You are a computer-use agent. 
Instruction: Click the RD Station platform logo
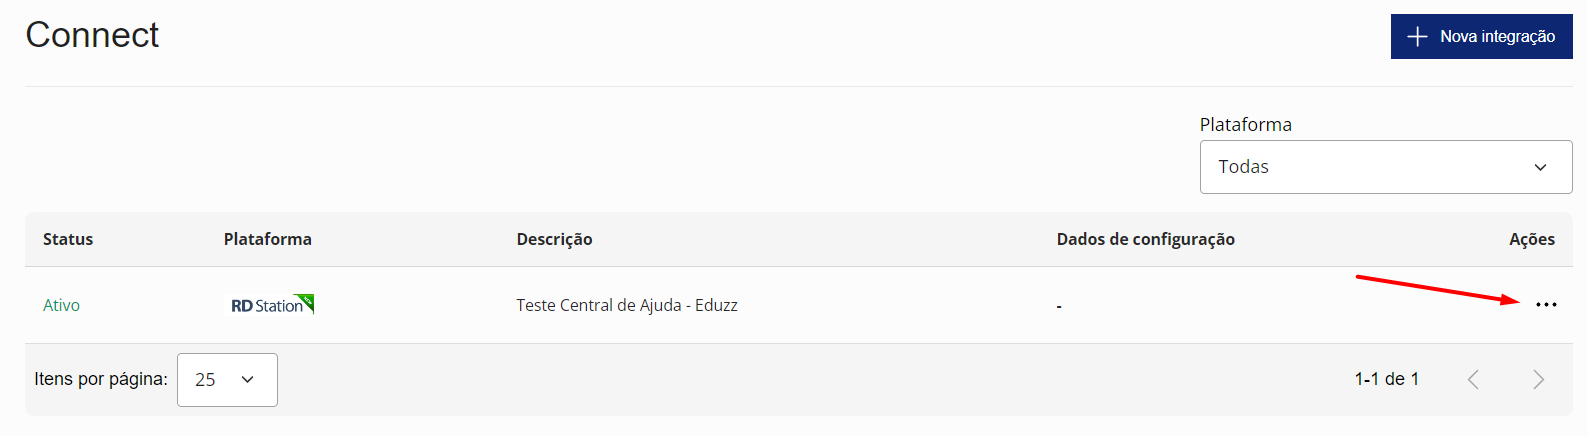[272, 305]
